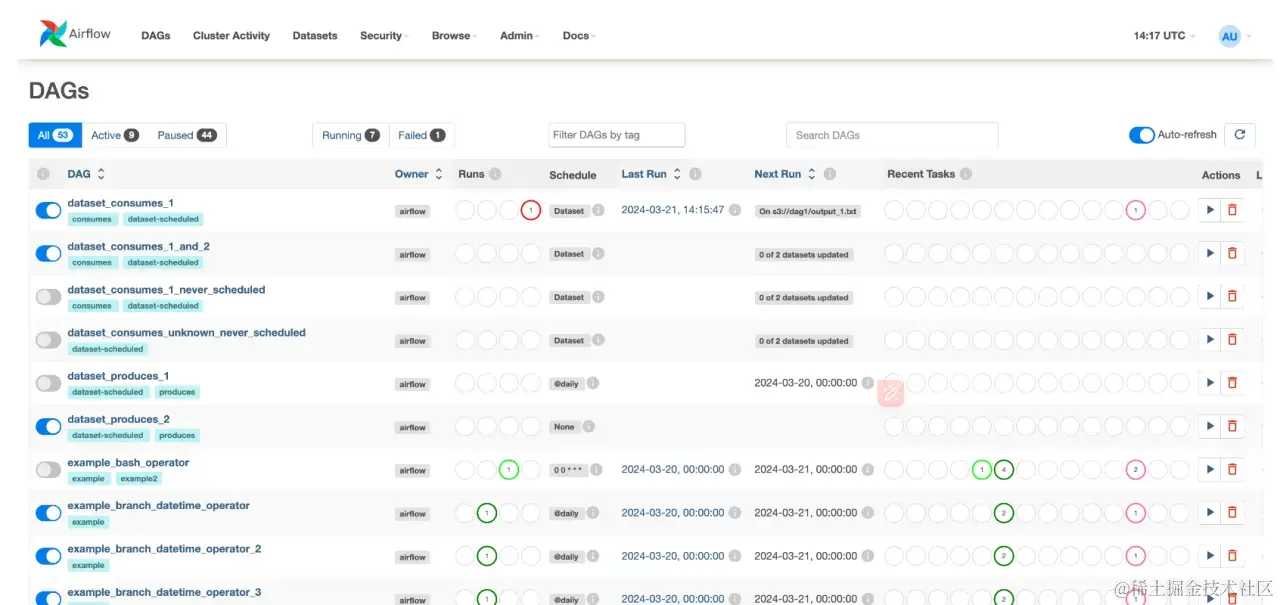The height and width of the screenshot is (605, 1280).
Task: Open the Airflow logo home link
Action: (76, 34)
